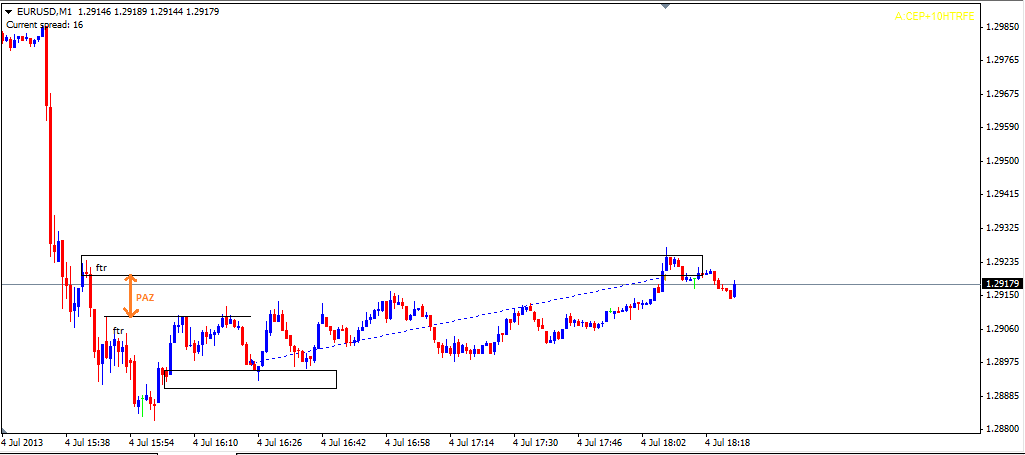The width and height of the screenshot is (1025, 455).
Task: Select the lower ftr text label
Action: 117,330
